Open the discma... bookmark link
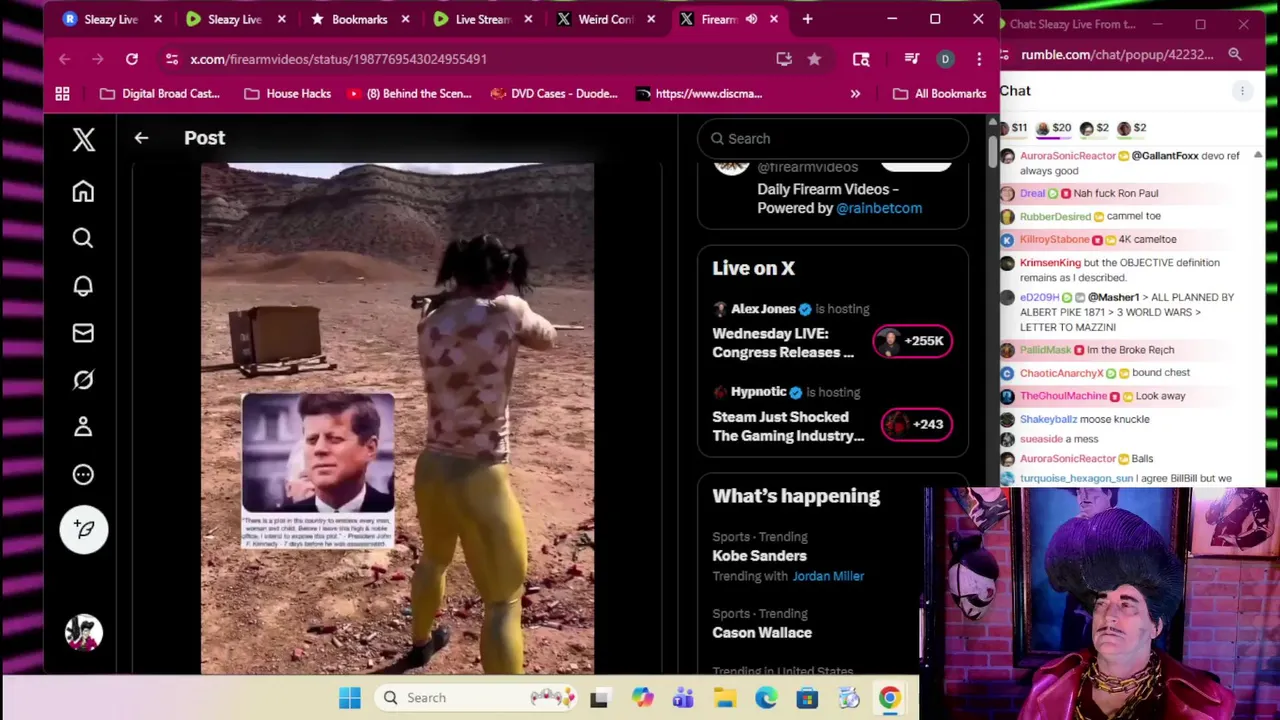The height and width of the screenshot is (720, 1280). point(698,94)
